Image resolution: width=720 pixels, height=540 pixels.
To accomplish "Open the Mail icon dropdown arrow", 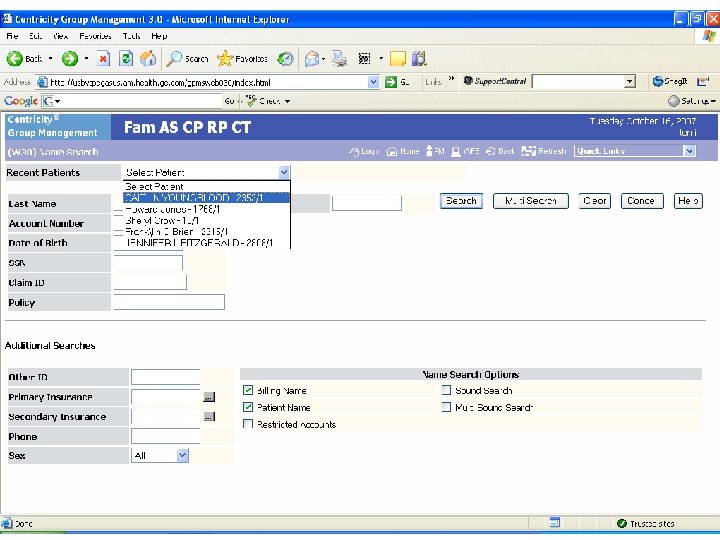I will click(x=323, y=59).
